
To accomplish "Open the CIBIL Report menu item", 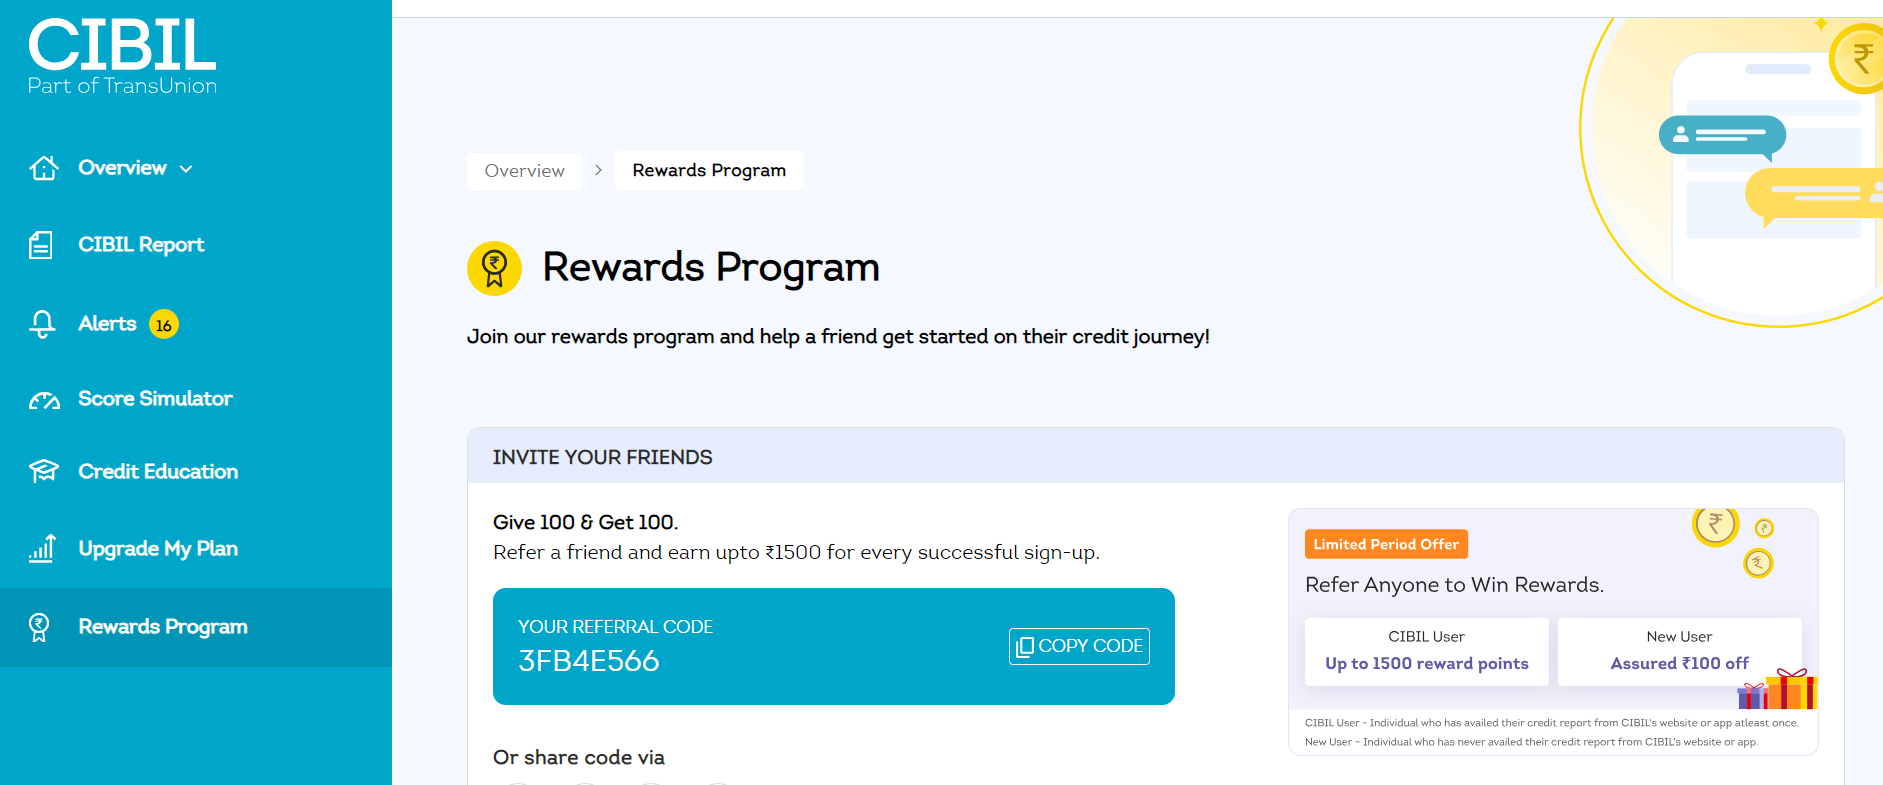I will [141, 245].
